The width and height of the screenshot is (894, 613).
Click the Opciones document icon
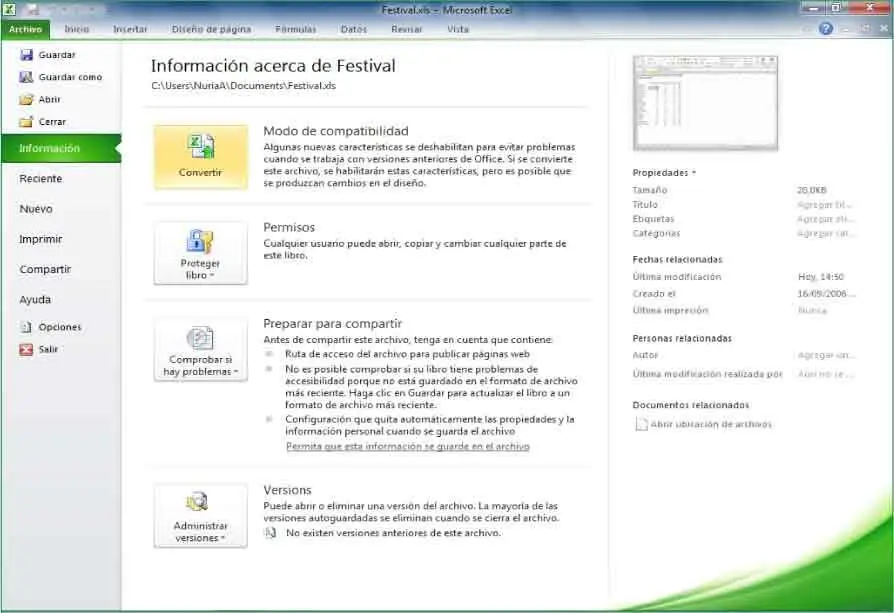pyautogui.click(x=26, y=327)
